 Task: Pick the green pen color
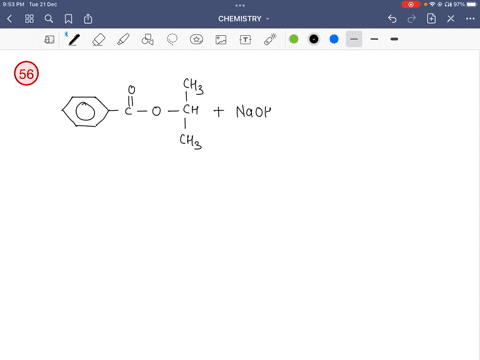click(x=294, y=39)
